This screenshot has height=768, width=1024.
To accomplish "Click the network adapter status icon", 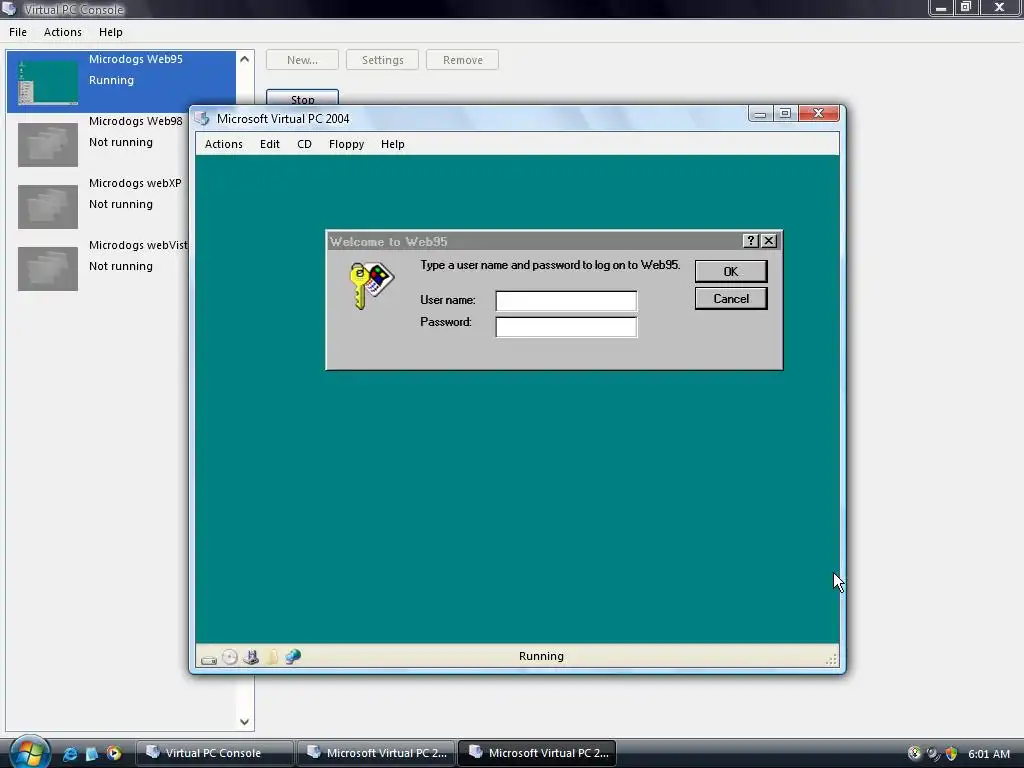I will click(x=293, y=656).
